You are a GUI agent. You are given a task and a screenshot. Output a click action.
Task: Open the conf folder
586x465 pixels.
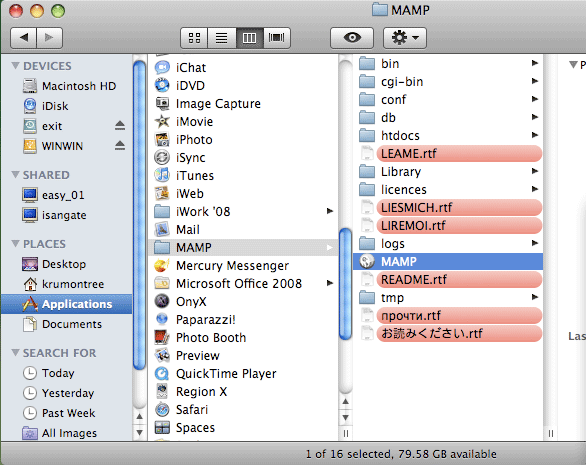(448, 99)
